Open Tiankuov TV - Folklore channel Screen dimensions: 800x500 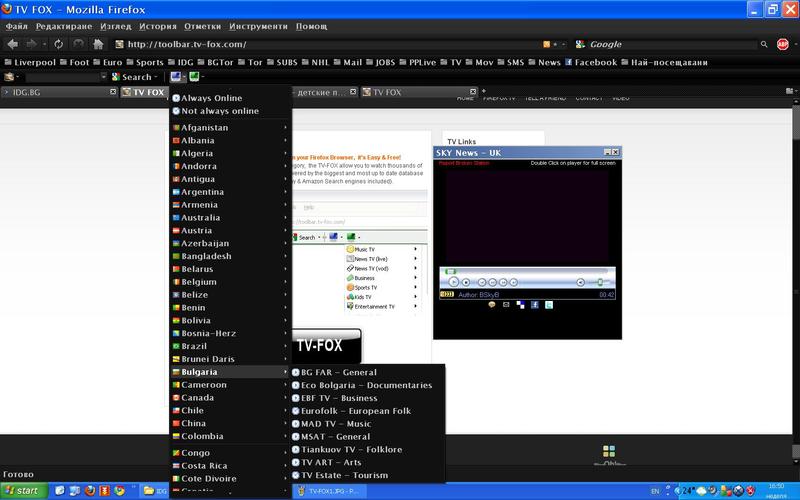(367, 449)
